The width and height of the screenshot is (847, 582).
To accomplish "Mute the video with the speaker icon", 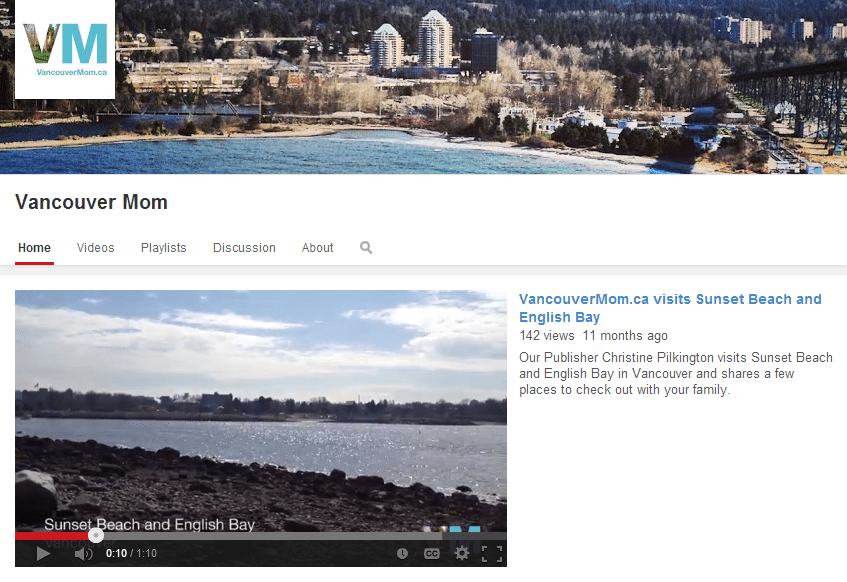I will pyautogui.click(x=83, y=553).
